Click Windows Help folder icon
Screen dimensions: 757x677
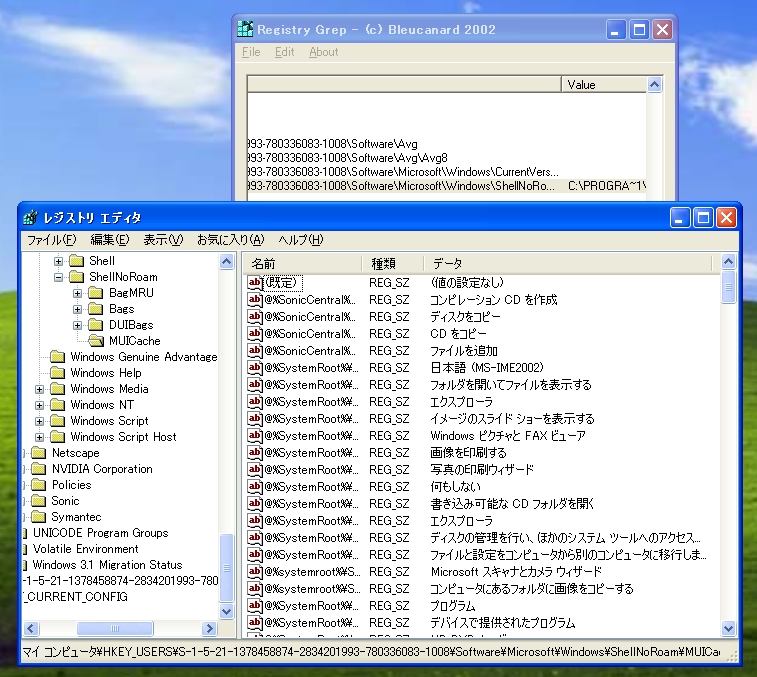click(x=57, y=373)
